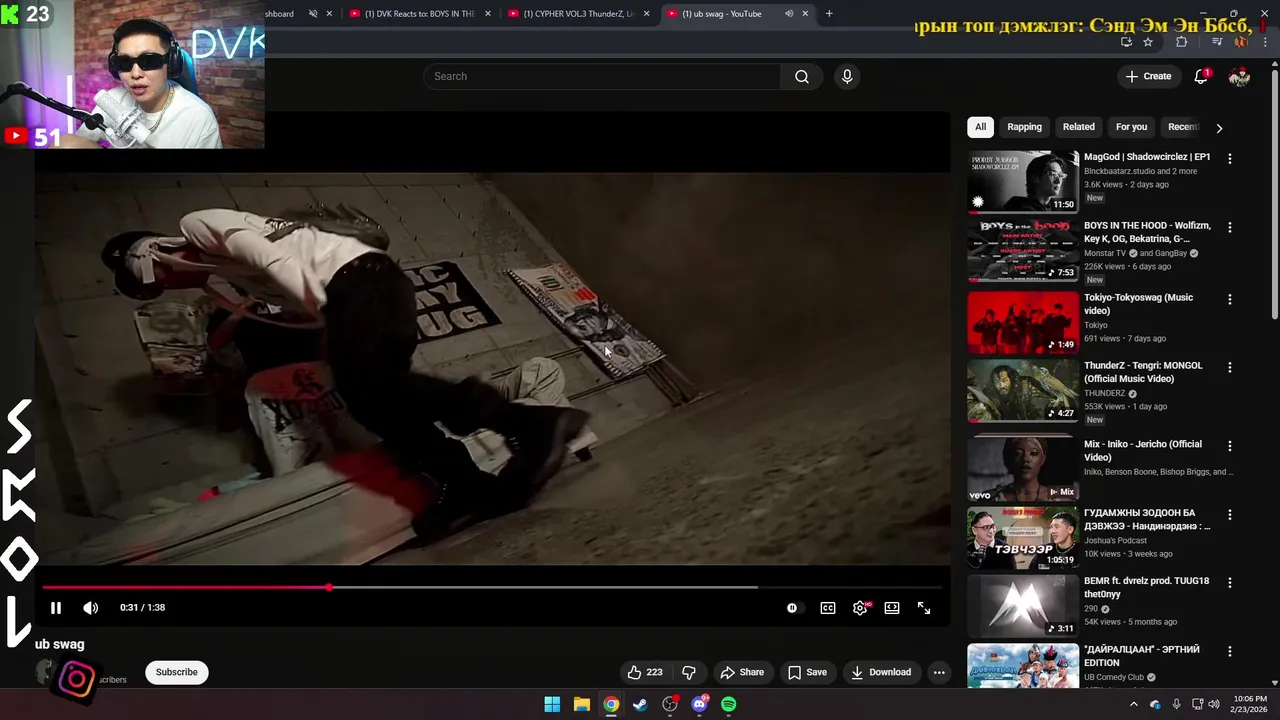The height and width of the screenshot is (720, 1280).
Task: Select the For you filter chip
Action: click(x=1131, y=127)
